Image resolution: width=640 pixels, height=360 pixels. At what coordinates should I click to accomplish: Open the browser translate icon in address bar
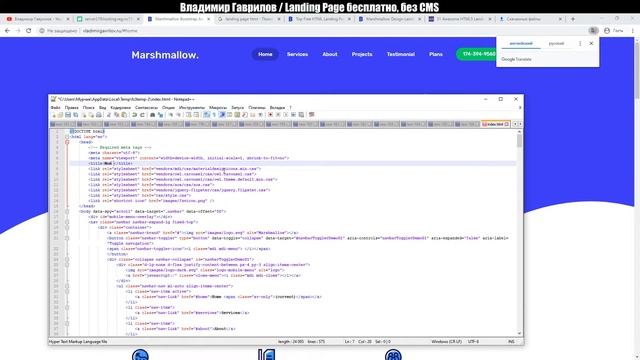[593, 31]
